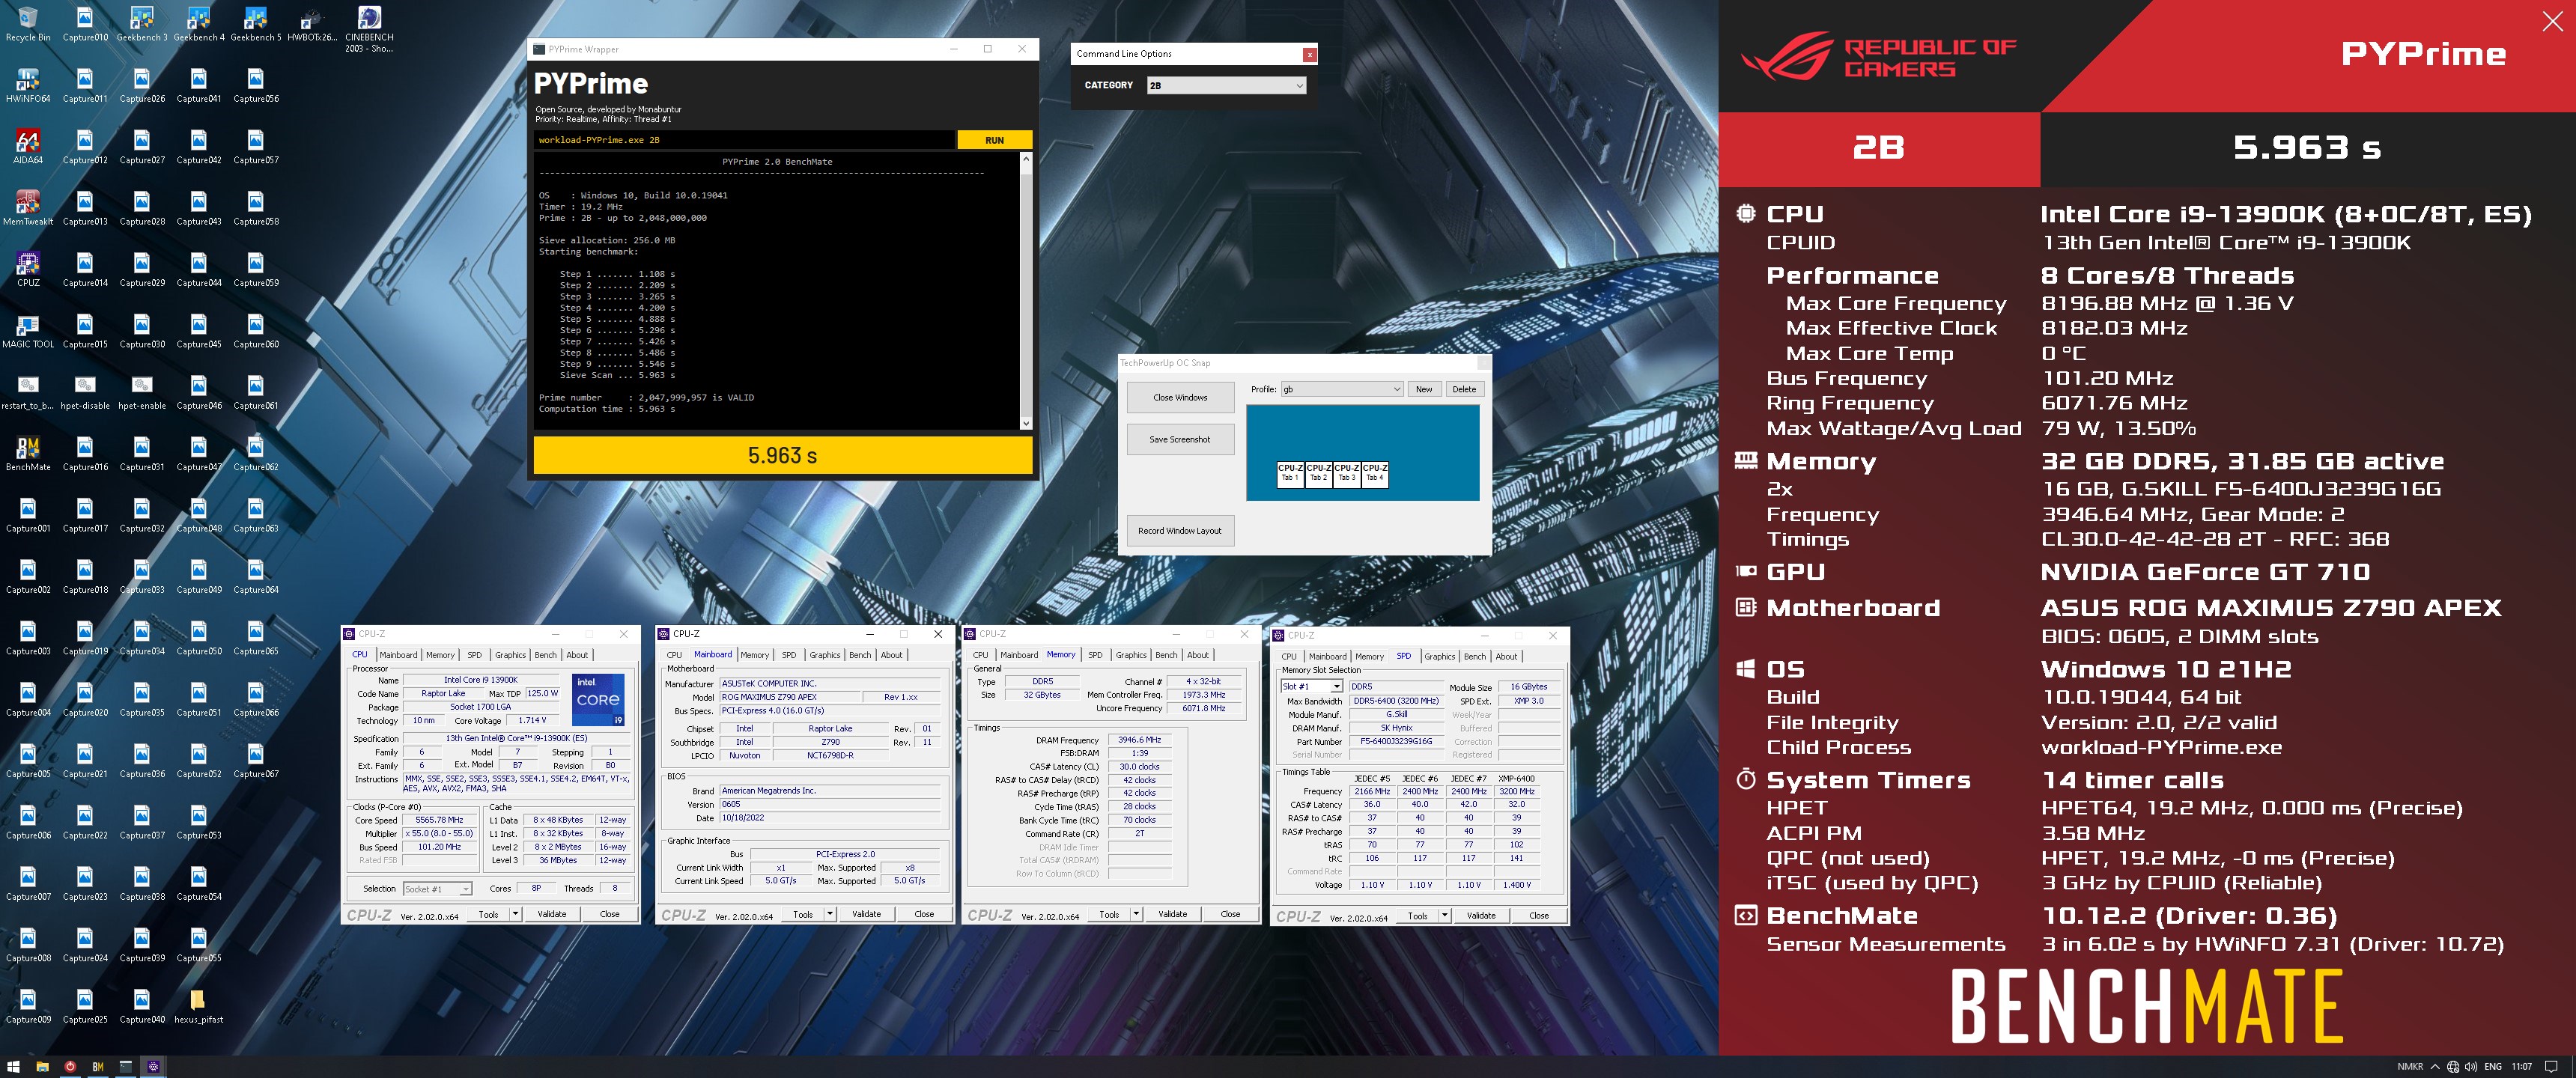
Task: Open the CATEGORY dropdown showing 2B
Action: 1226,85
